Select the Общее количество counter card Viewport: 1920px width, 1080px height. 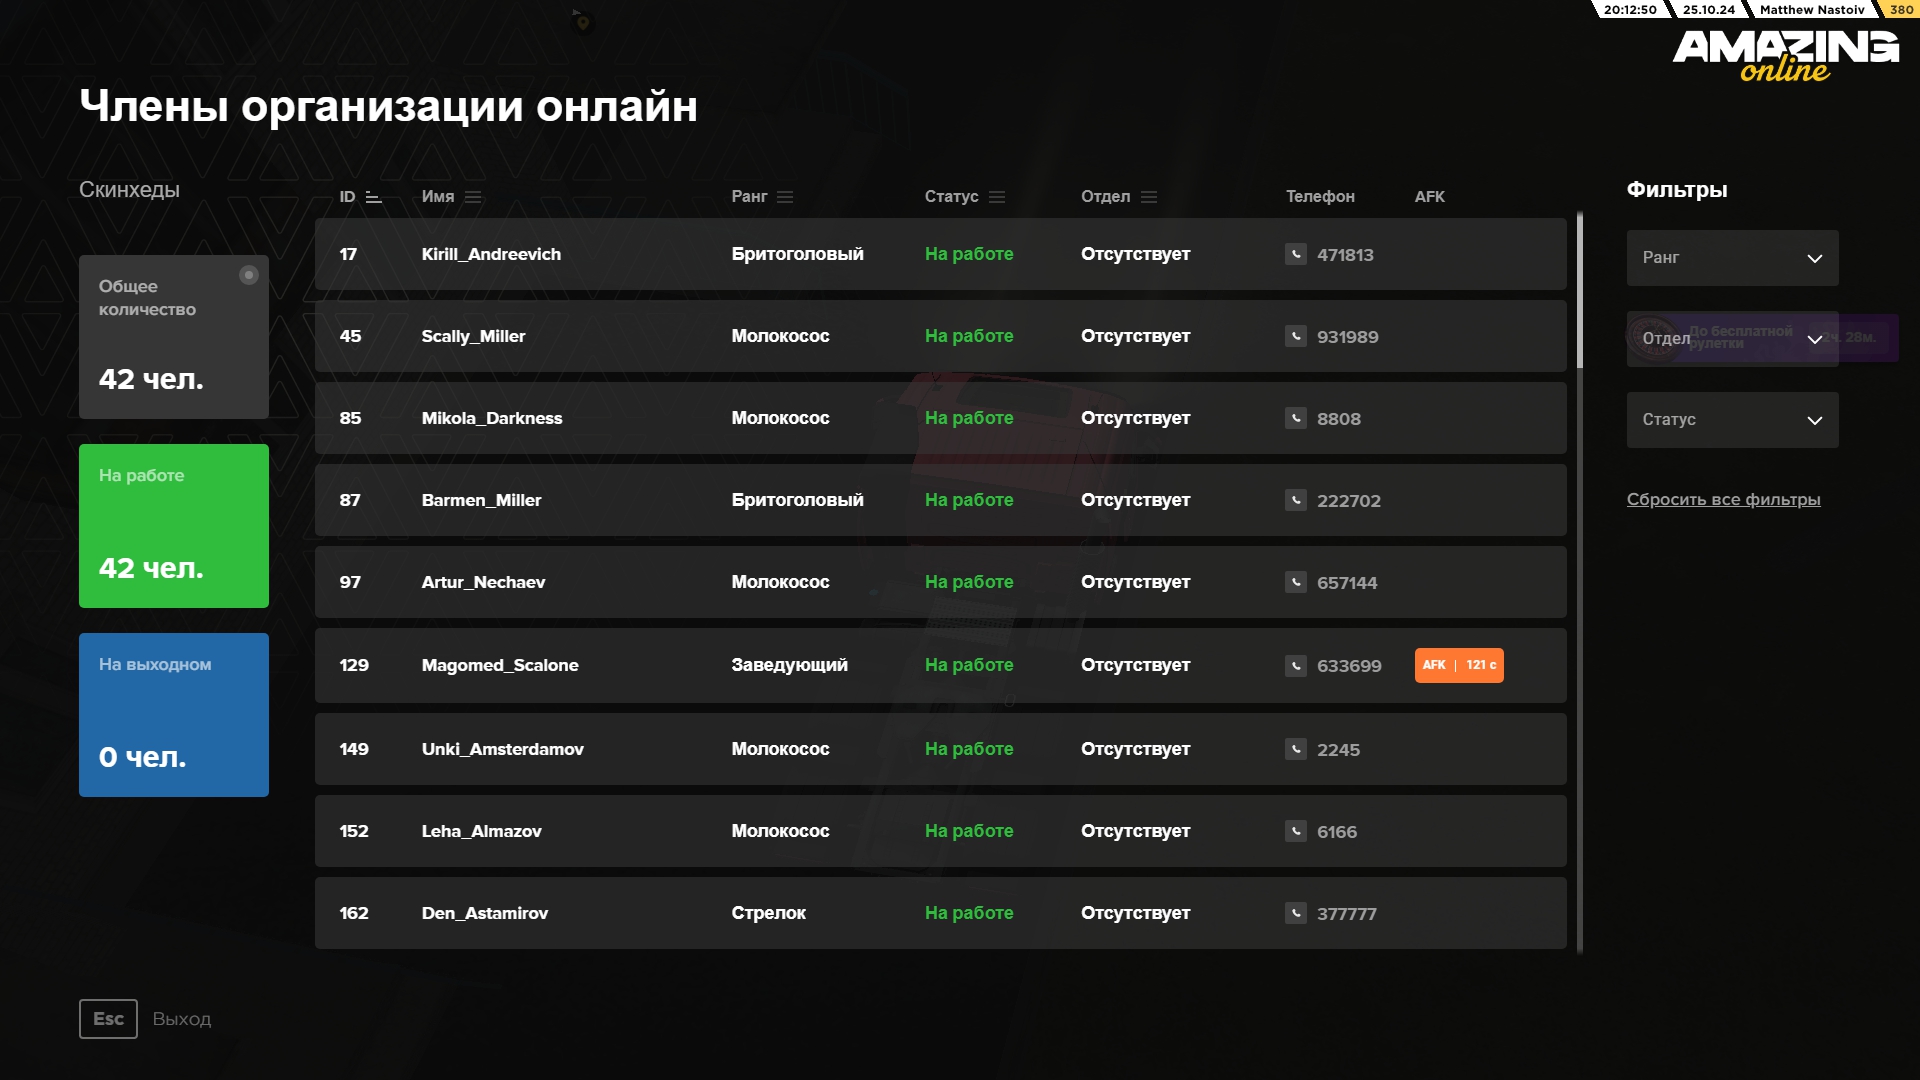(x=174, y=337)
